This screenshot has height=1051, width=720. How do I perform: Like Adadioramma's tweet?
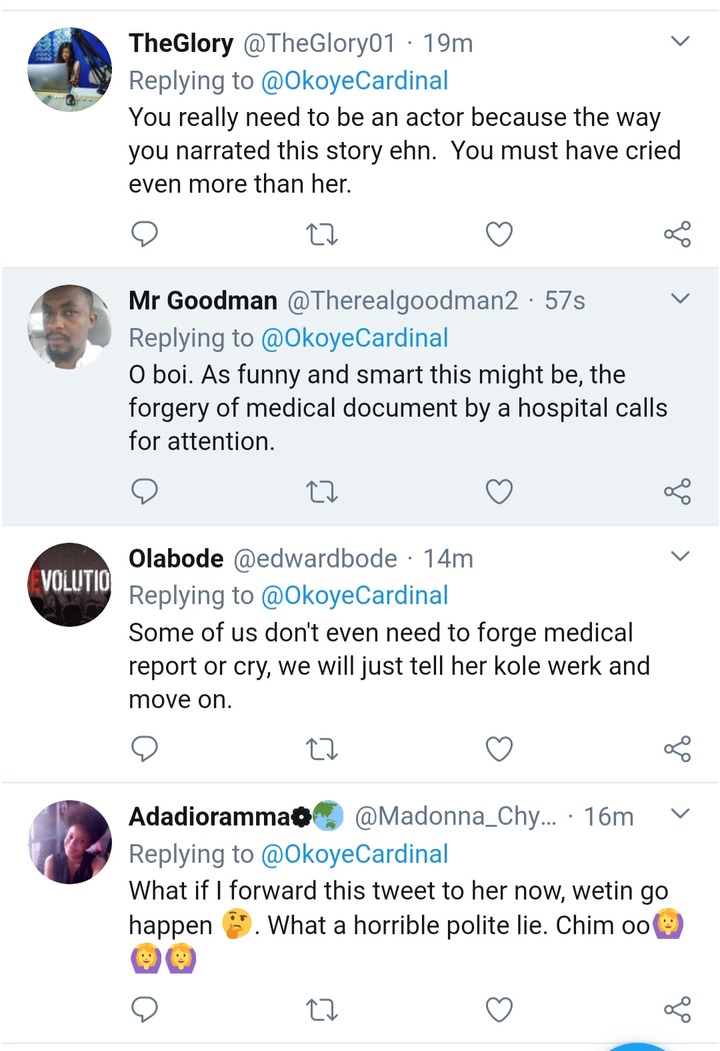498,1008
